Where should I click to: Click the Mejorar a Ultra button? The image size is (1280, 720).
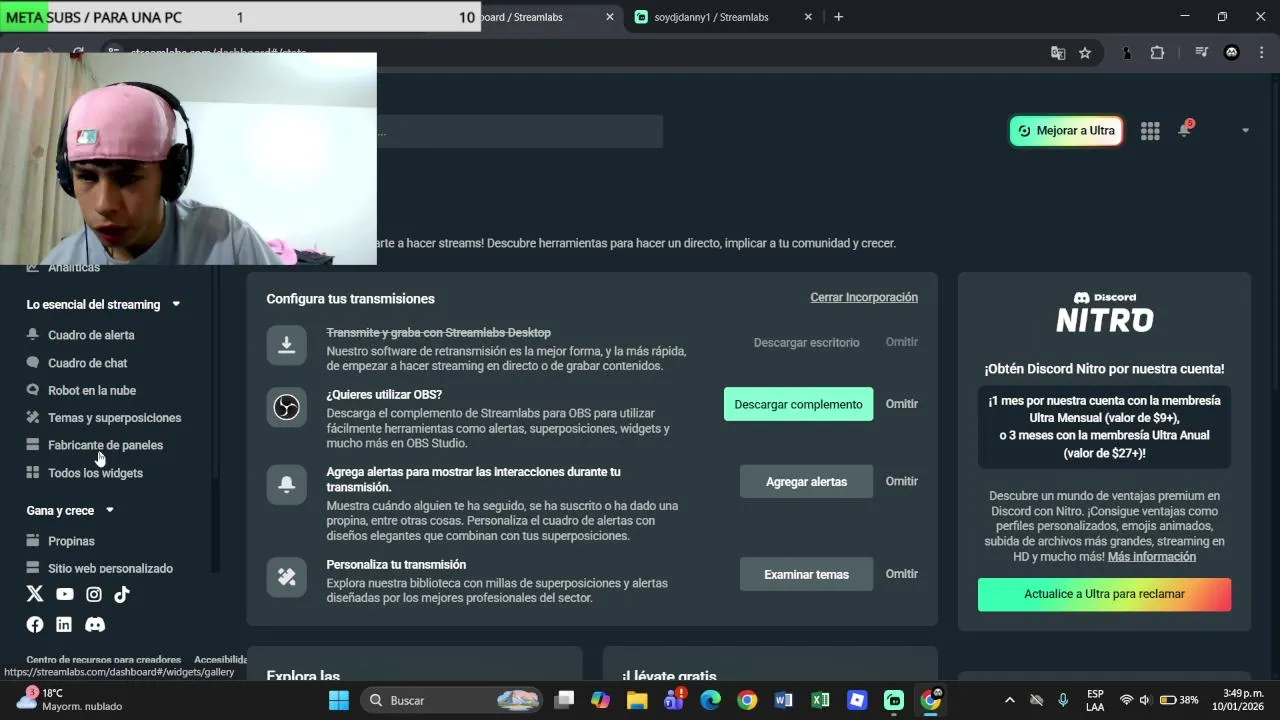1066,131
